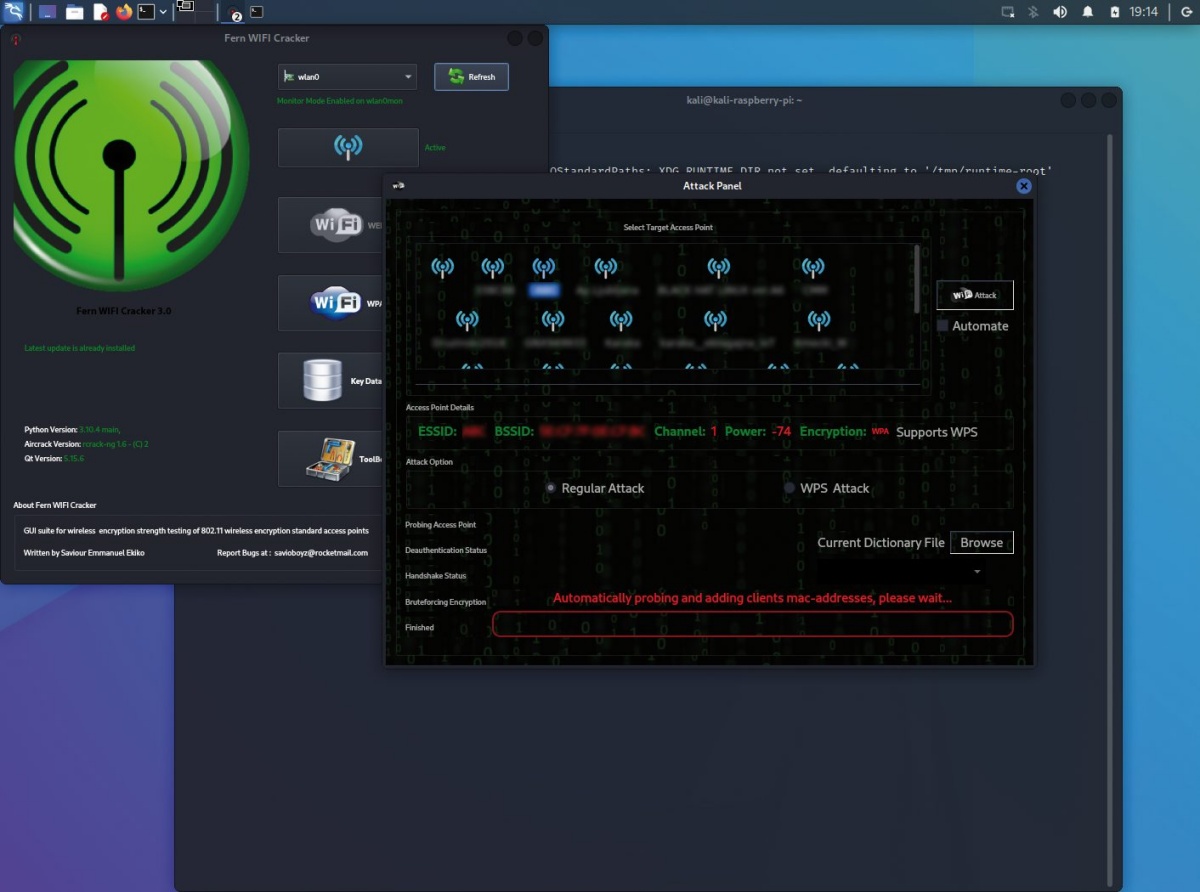Screen dimensions: 1200x892
Task: Open the volume control tray icon
Action: point(1061,12)
